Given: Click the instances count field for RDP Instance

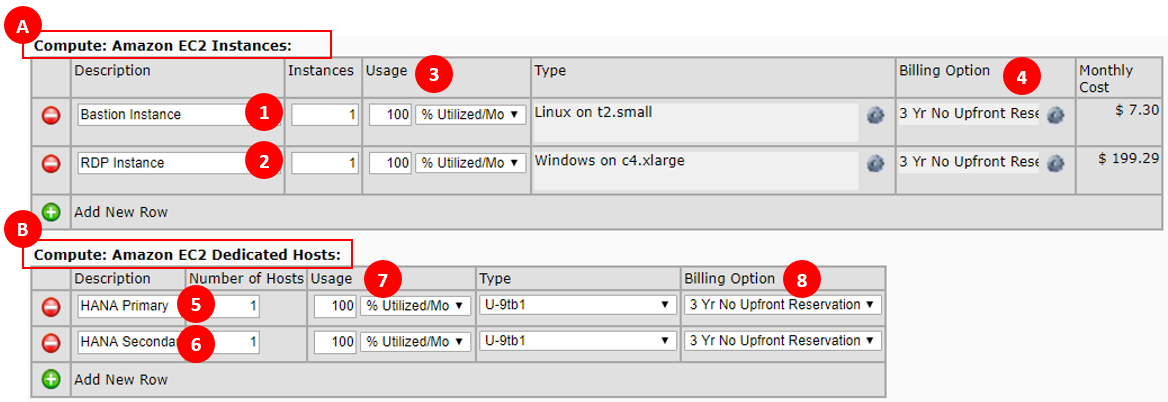Looking at the screenshot, I should pyautogui.click(x=325, y=163).
